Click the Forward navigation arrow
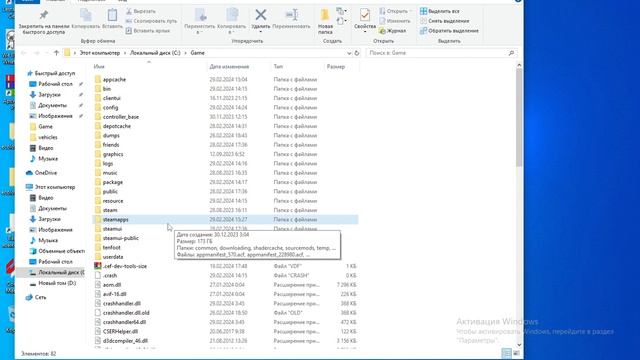Image resolution: width=640 pixels, height=360 pixels. 37,53
